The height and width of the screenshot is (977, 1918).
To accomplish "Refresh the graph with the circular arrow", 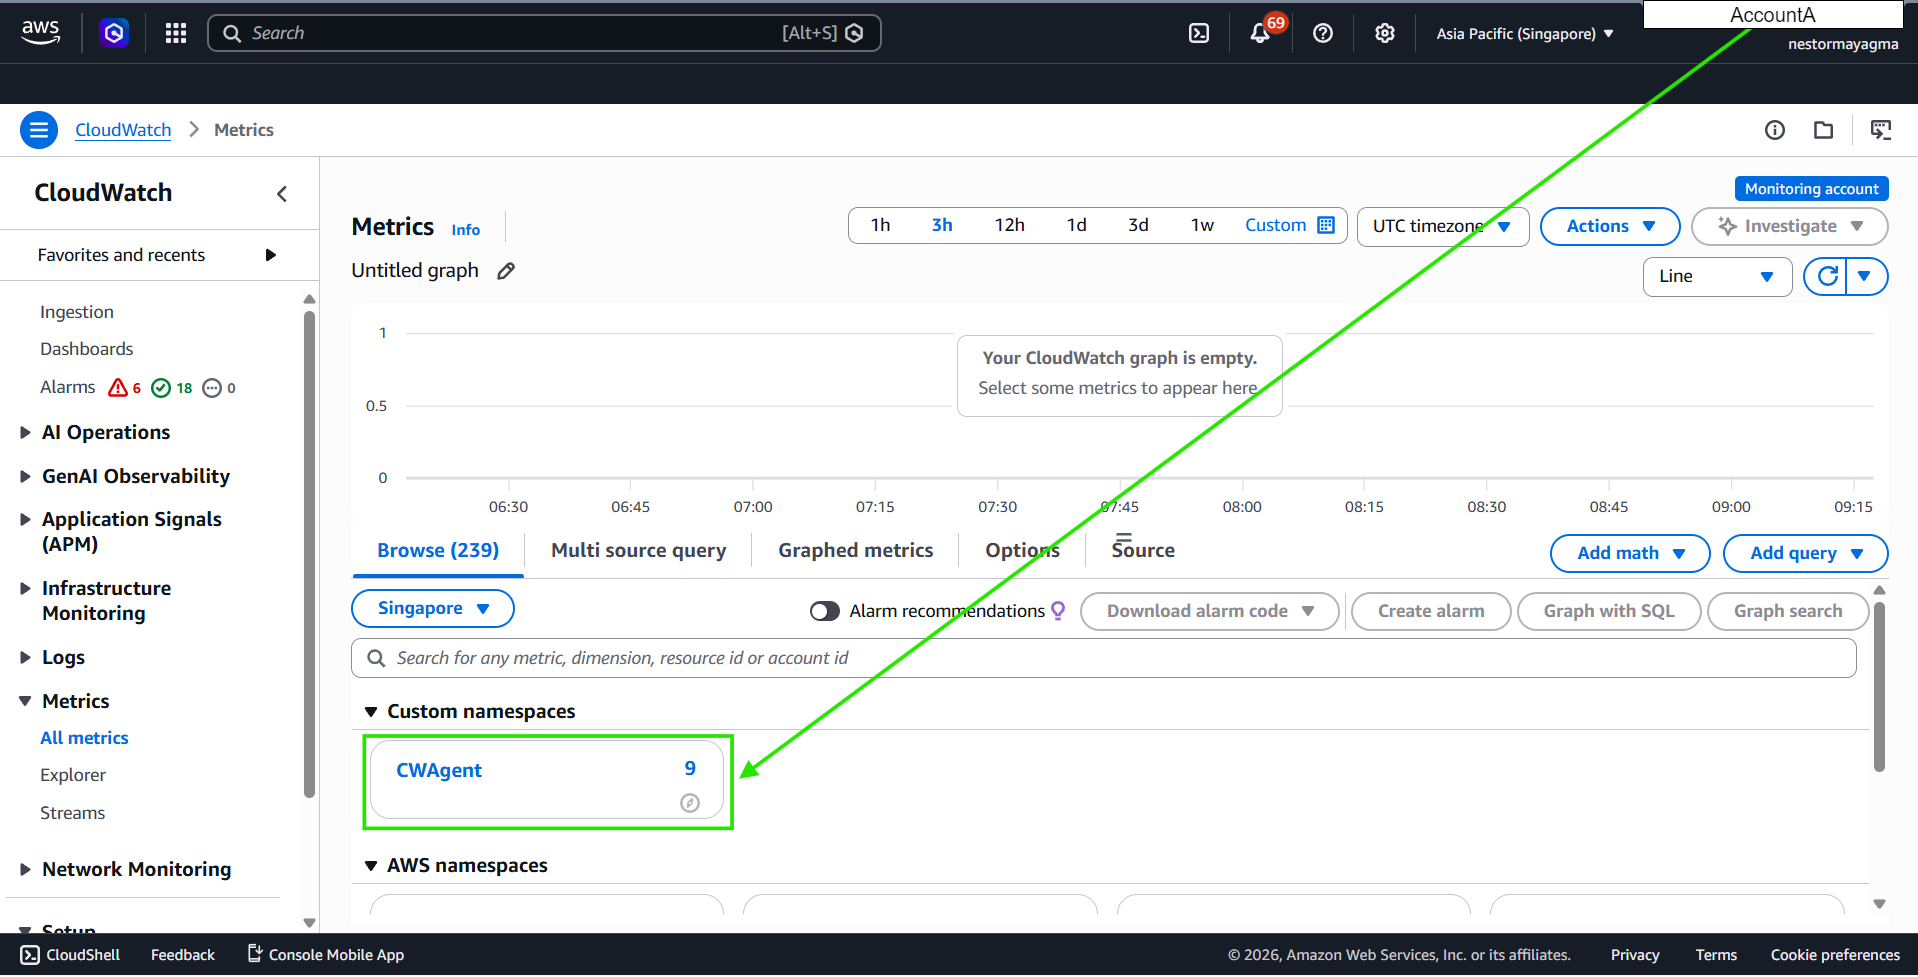I will click(1827, 277).
